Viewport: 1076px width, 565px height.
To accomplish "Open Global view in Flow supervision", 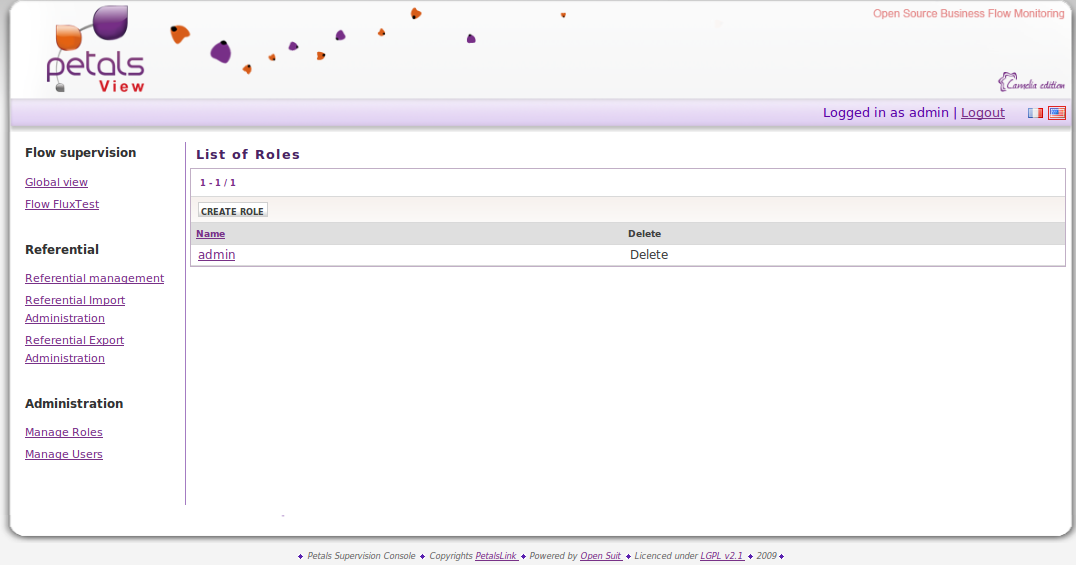I will coord(56,182).
